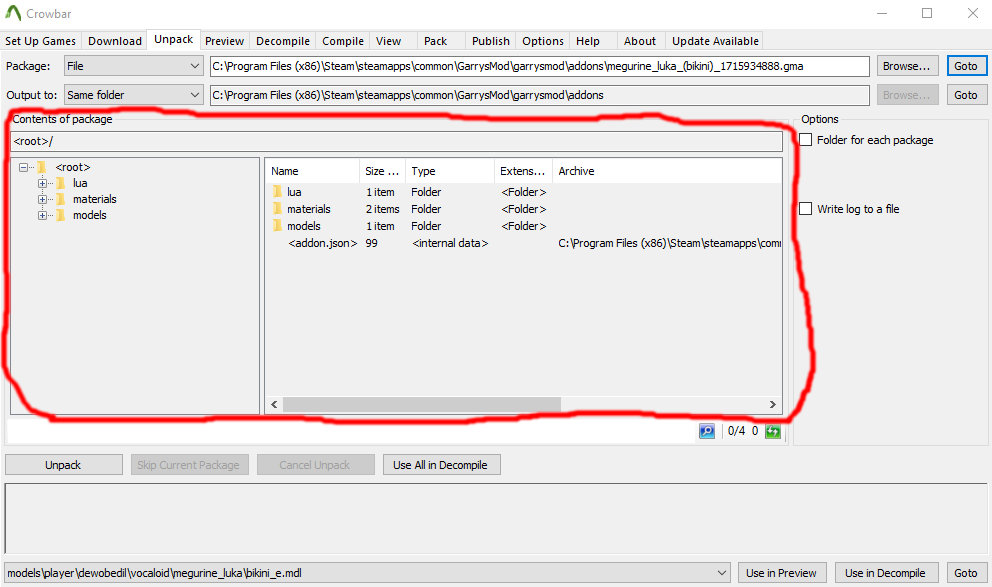Click the bottom-right Goto button
The height and width of the screenshot is (587, 992).
coord(966,573)
